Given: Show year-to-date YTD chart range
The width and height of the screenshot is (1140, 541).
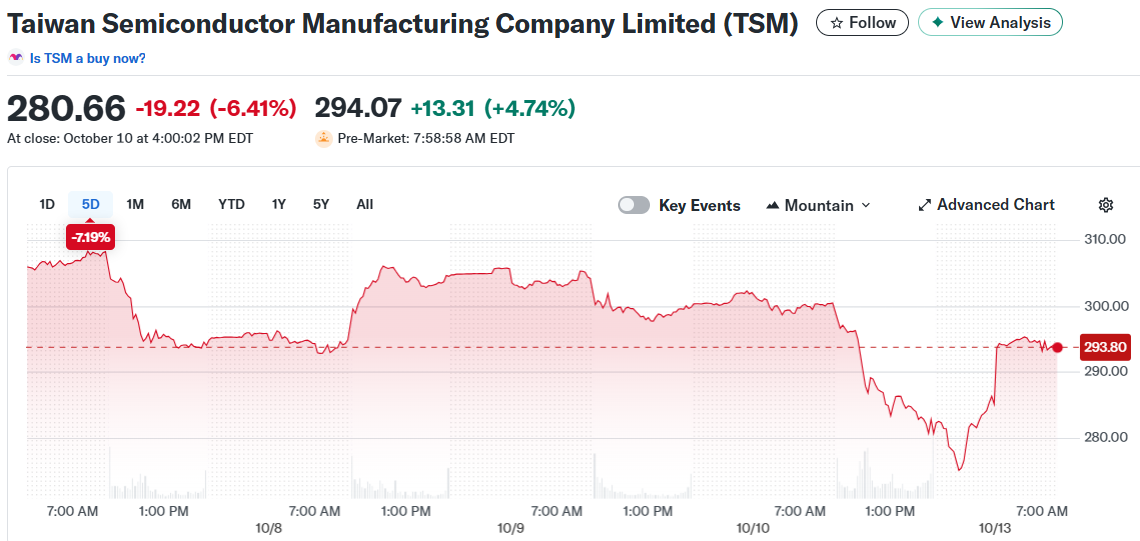Looking at the screenshot, I should (231, 204).
